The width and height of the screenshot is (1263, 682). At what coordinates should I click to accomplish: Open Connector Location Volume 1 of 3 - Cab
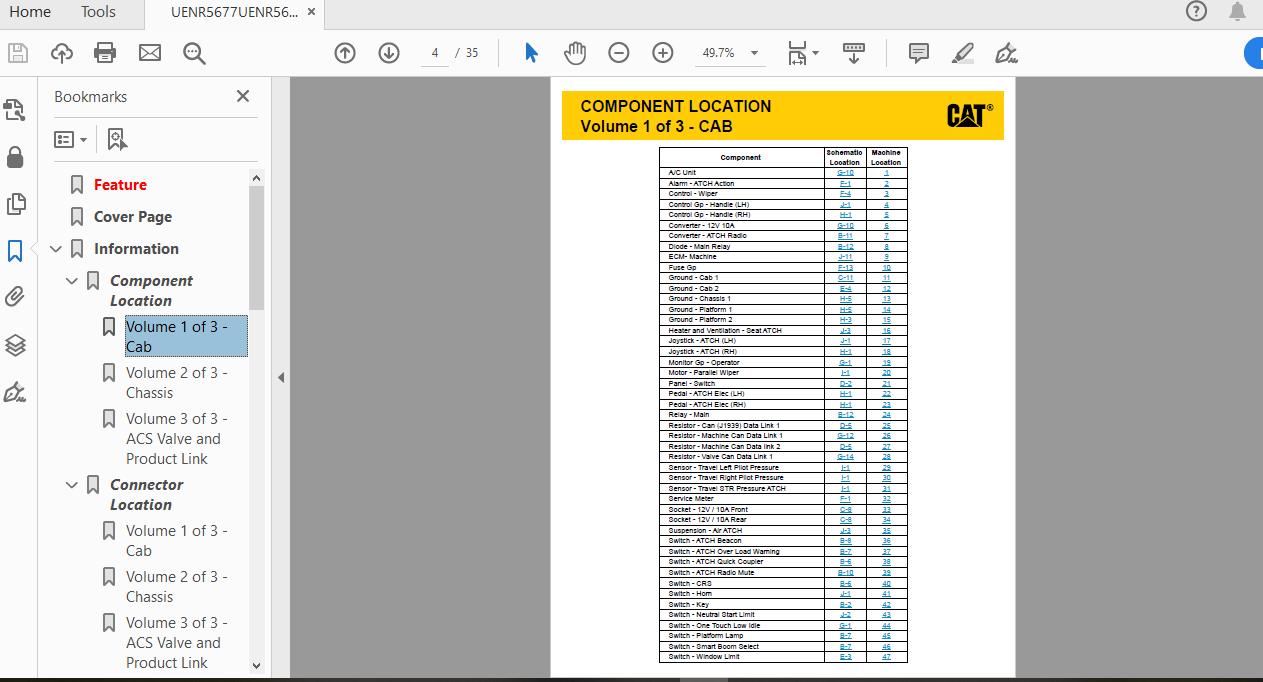click(x=177, y=540)
